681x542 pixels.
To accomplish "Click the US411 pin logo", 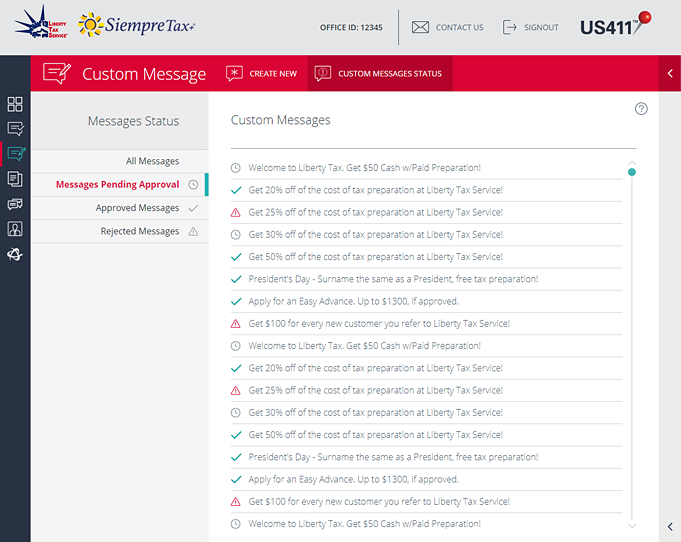I will [x=615, y=24].
